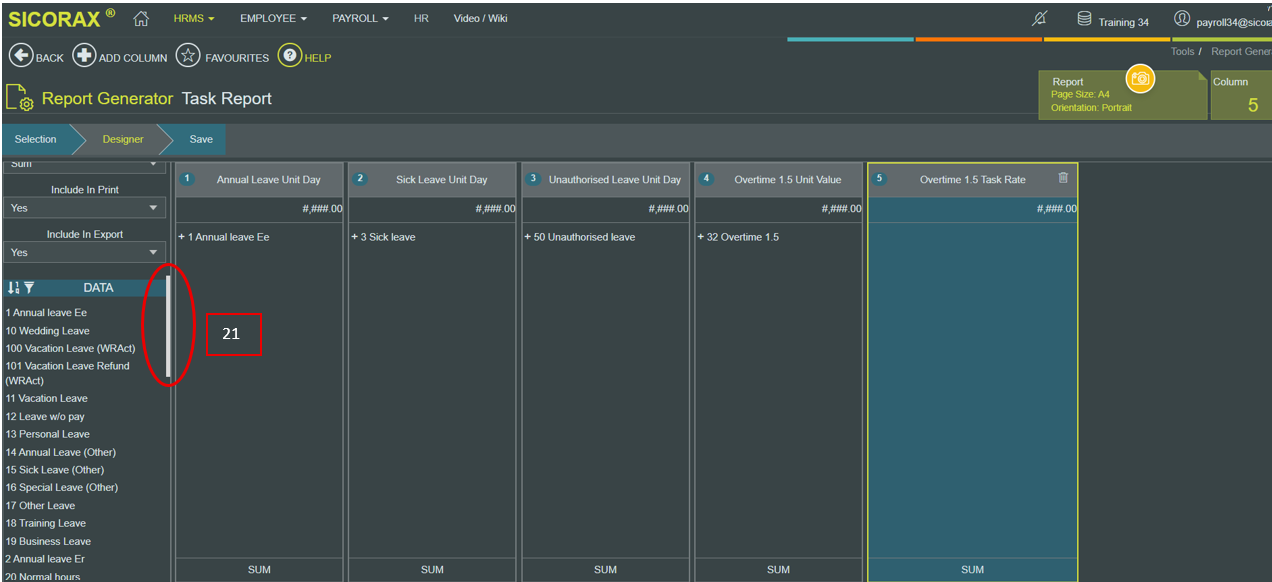Screen dimensions: 1272x582
Task: Switch to the Designer step tab
Action: coord(123,139)
